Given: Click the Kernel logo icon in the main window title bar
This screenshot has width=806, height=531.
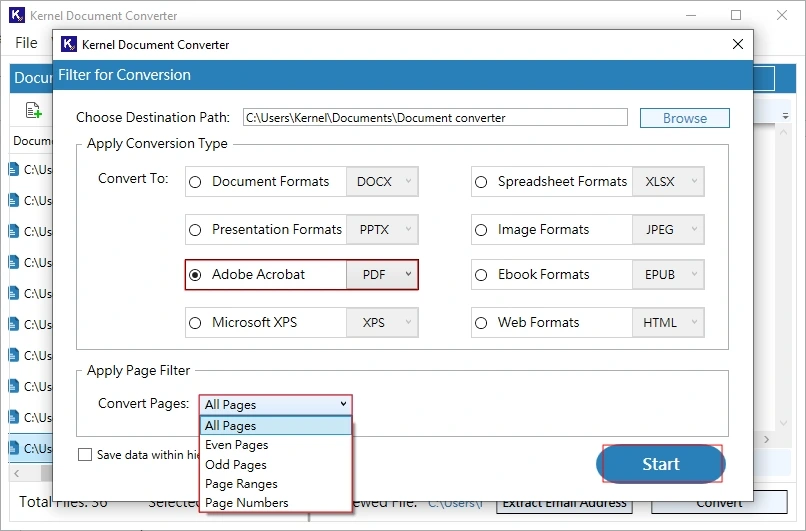Looking at the screenshot, I should pos(17,15).
